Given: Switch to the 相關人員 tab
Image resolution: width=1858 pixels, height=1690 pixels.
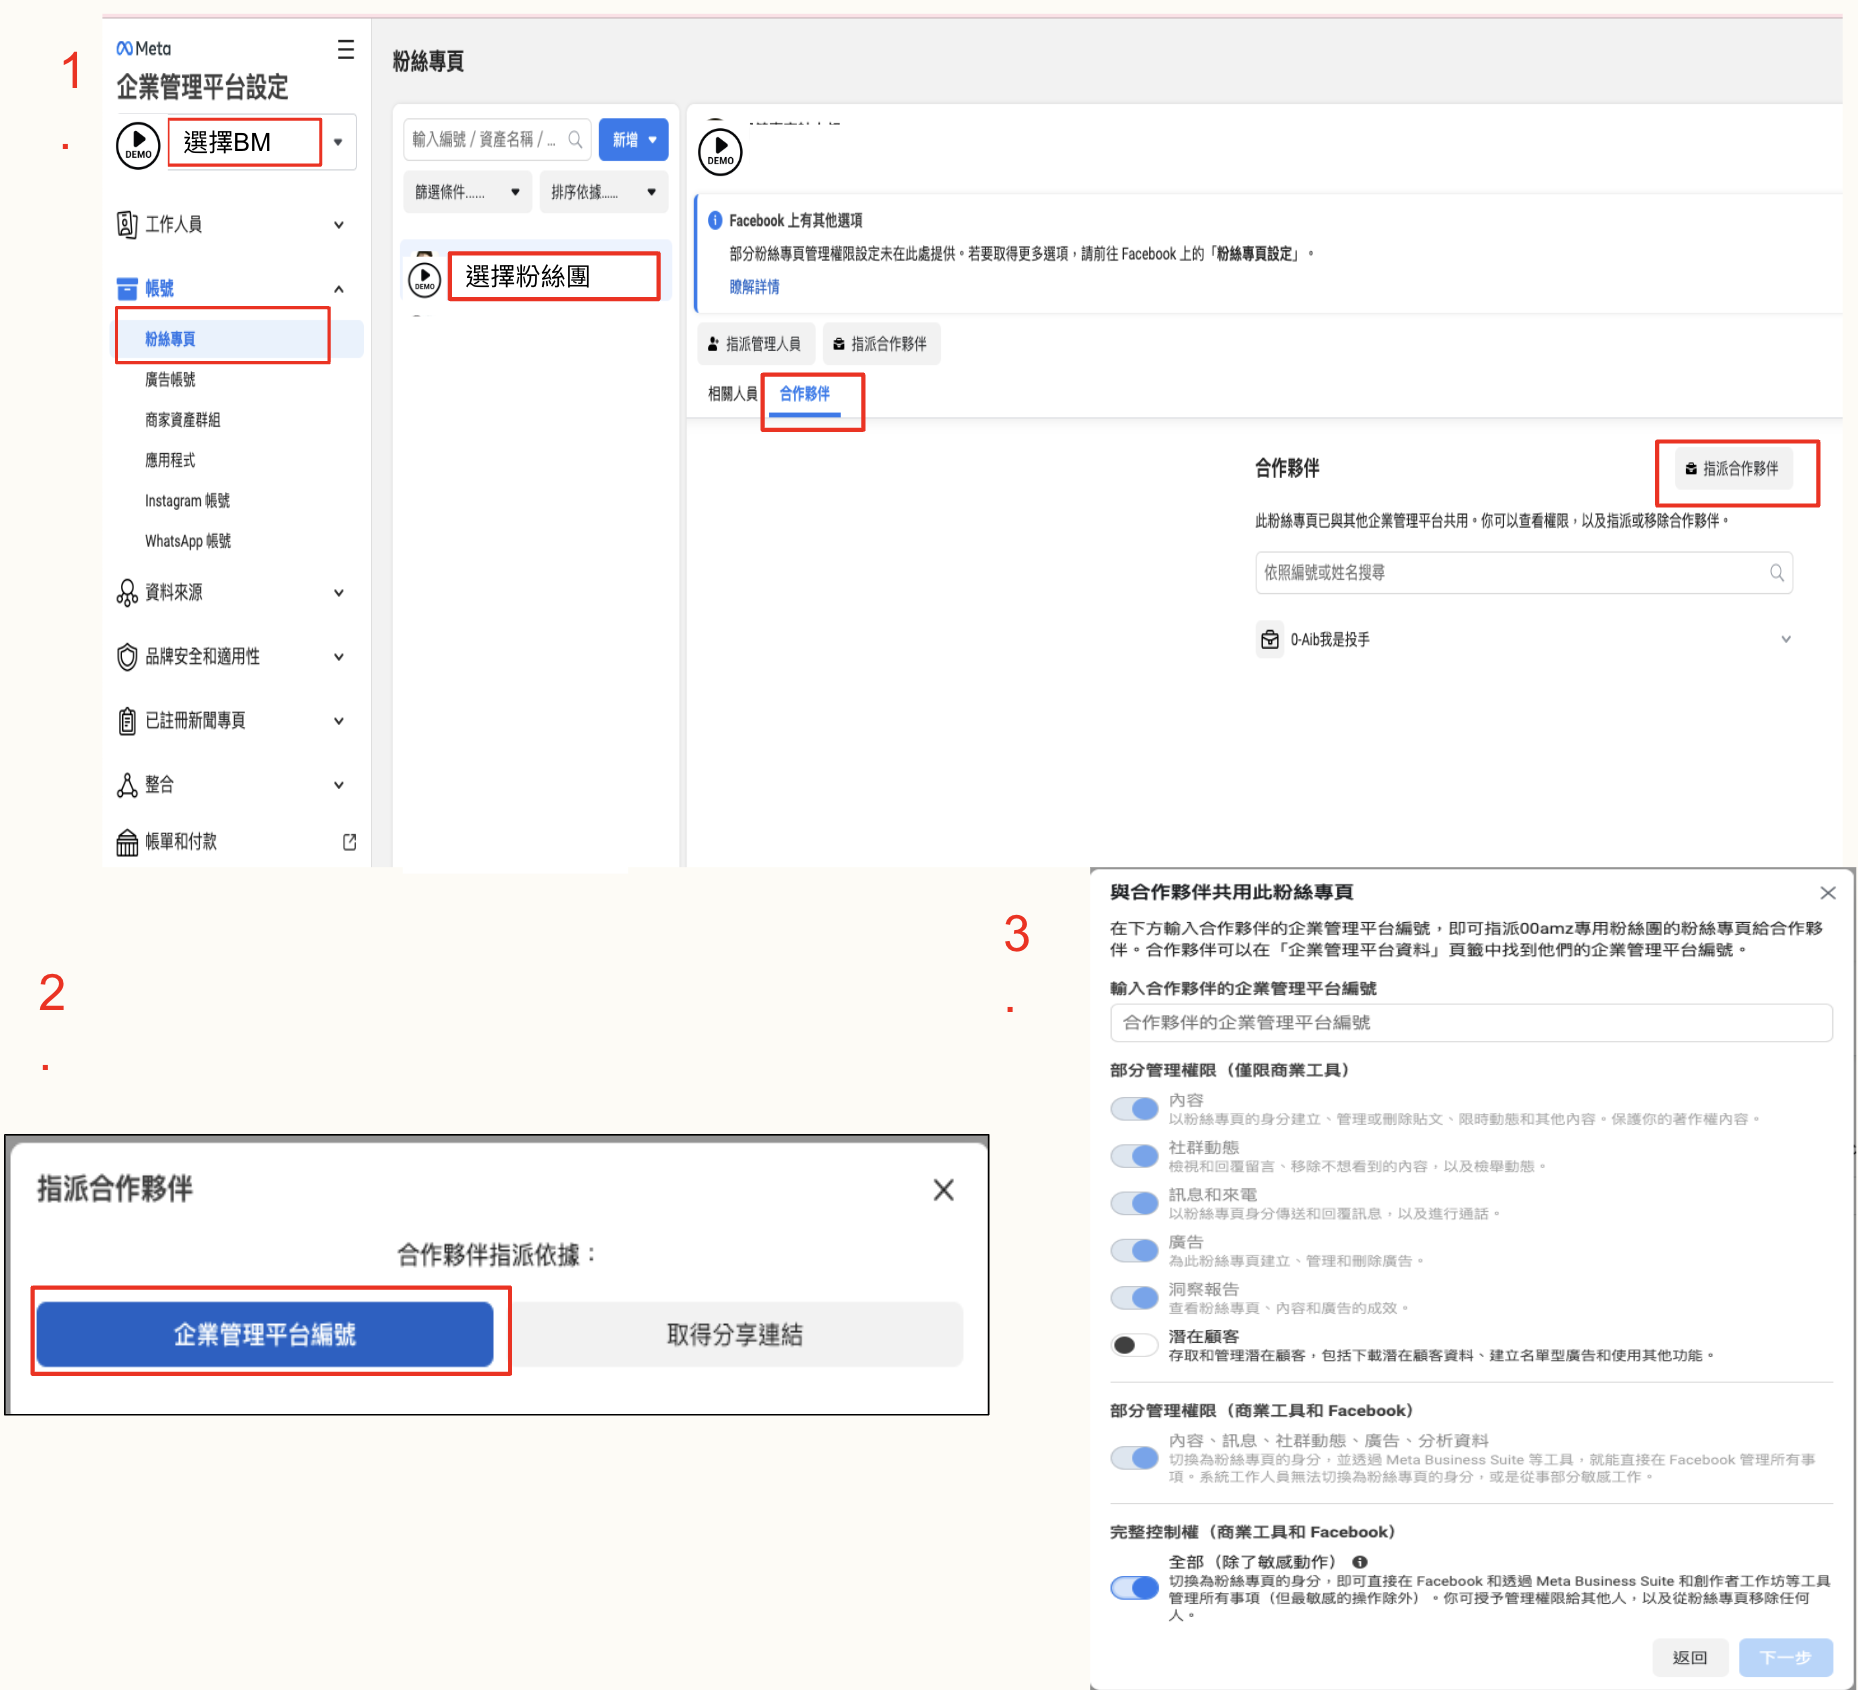Looking at the screenshot, I should [x=732, y=394].
